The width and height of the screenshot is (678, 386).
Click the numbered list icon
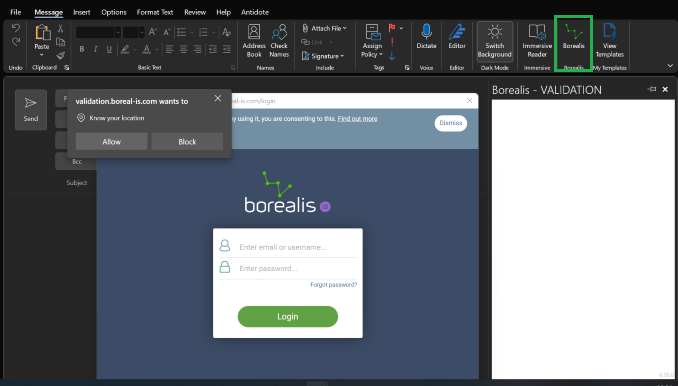pyautogui.click(x=203, y=32)
